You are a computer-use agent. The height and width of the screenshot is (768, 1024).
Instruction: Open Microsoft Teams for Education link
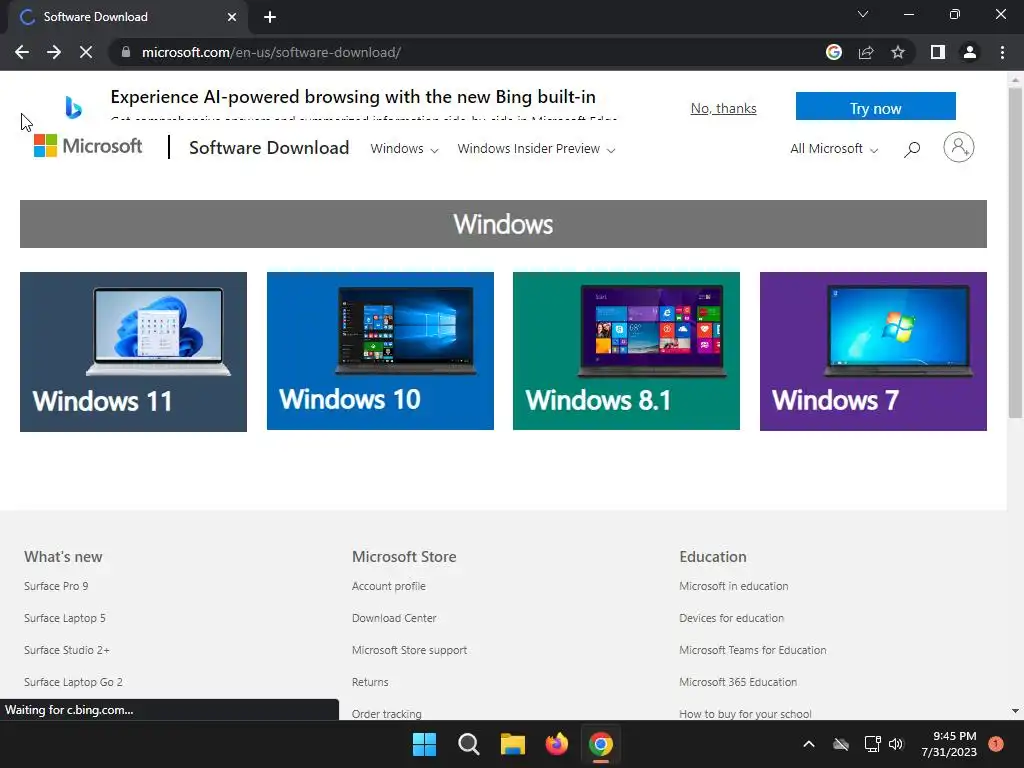752,650
